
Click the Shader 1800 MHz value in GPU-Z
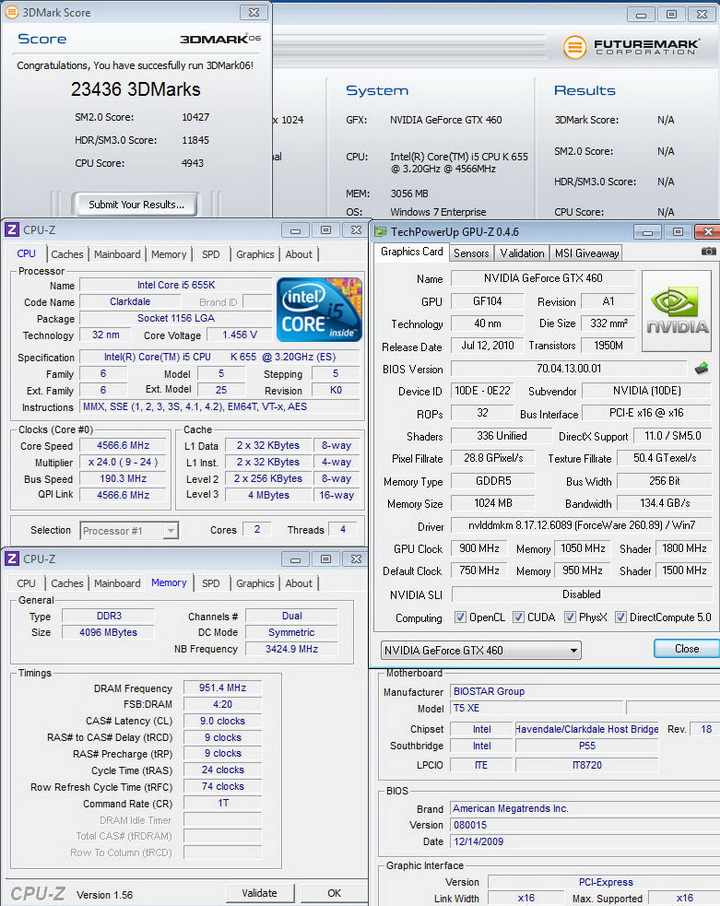click(684, 548)
